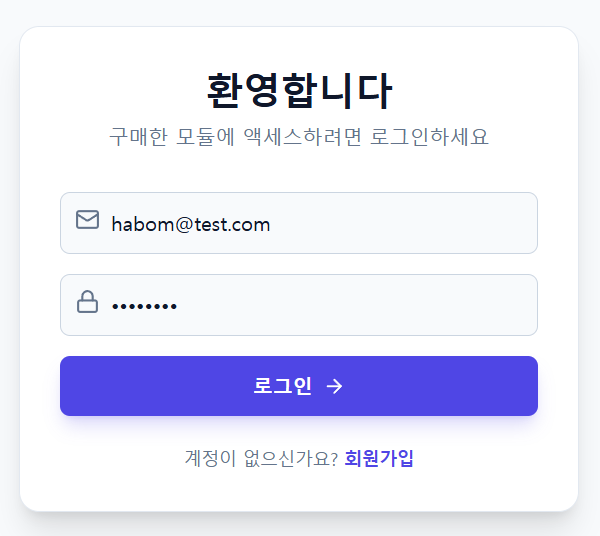Open the 회원가입 sign-up link
The height and width of the screenshot is (536, 600).
(x=379, y=458)
